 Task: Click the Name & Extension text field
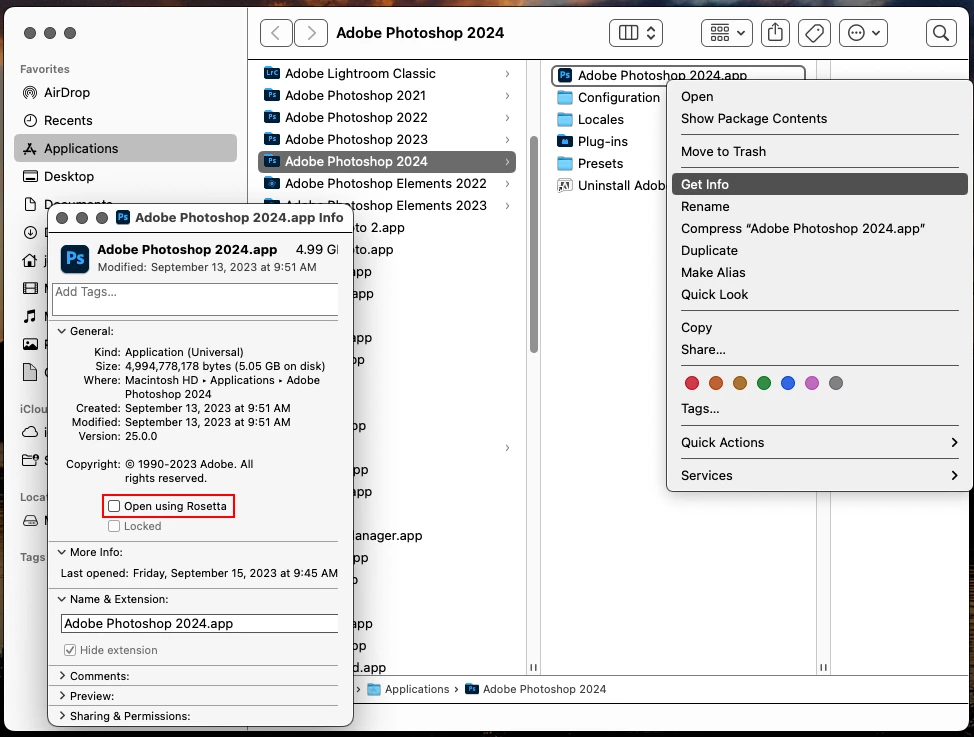[x=199, y=623]
